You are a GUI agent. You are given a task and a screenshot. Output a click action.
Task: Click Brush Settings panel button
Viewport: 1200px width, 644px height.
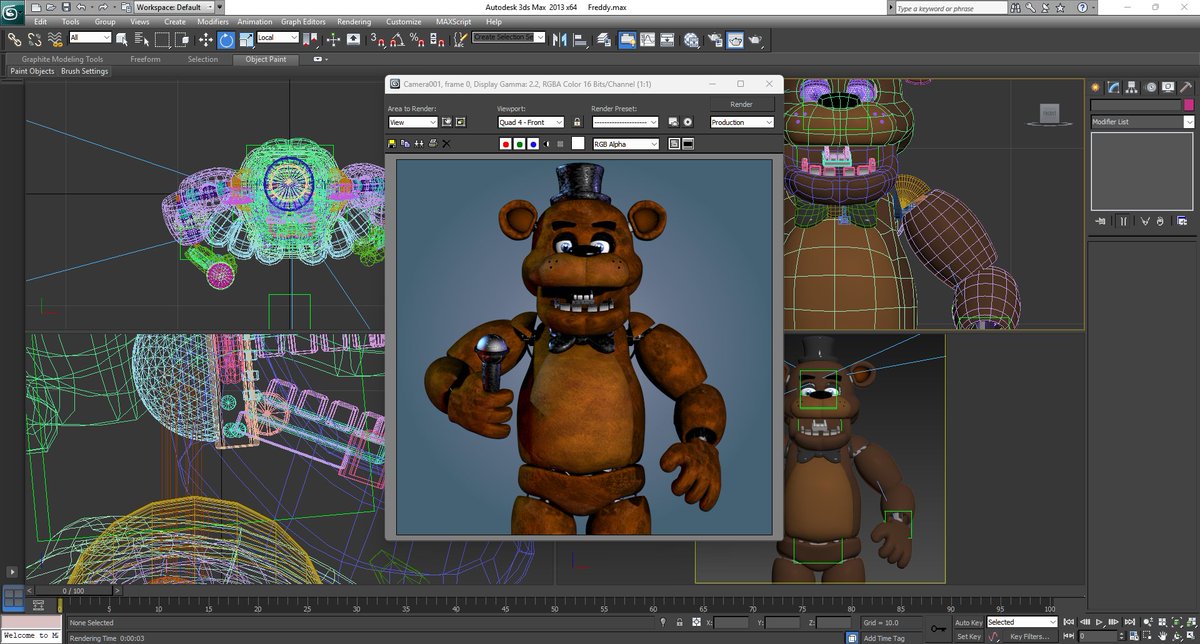pos(84,71)
